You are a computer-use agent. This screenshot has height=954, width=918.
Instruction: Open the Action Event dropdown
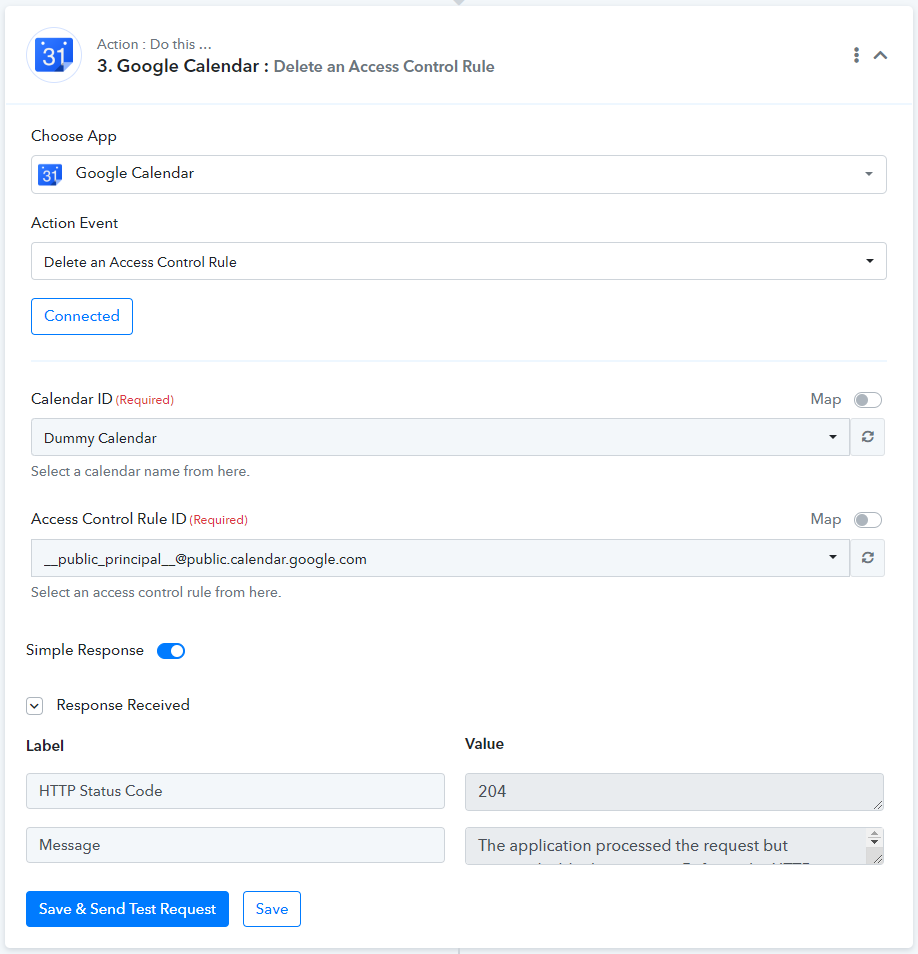459,262
